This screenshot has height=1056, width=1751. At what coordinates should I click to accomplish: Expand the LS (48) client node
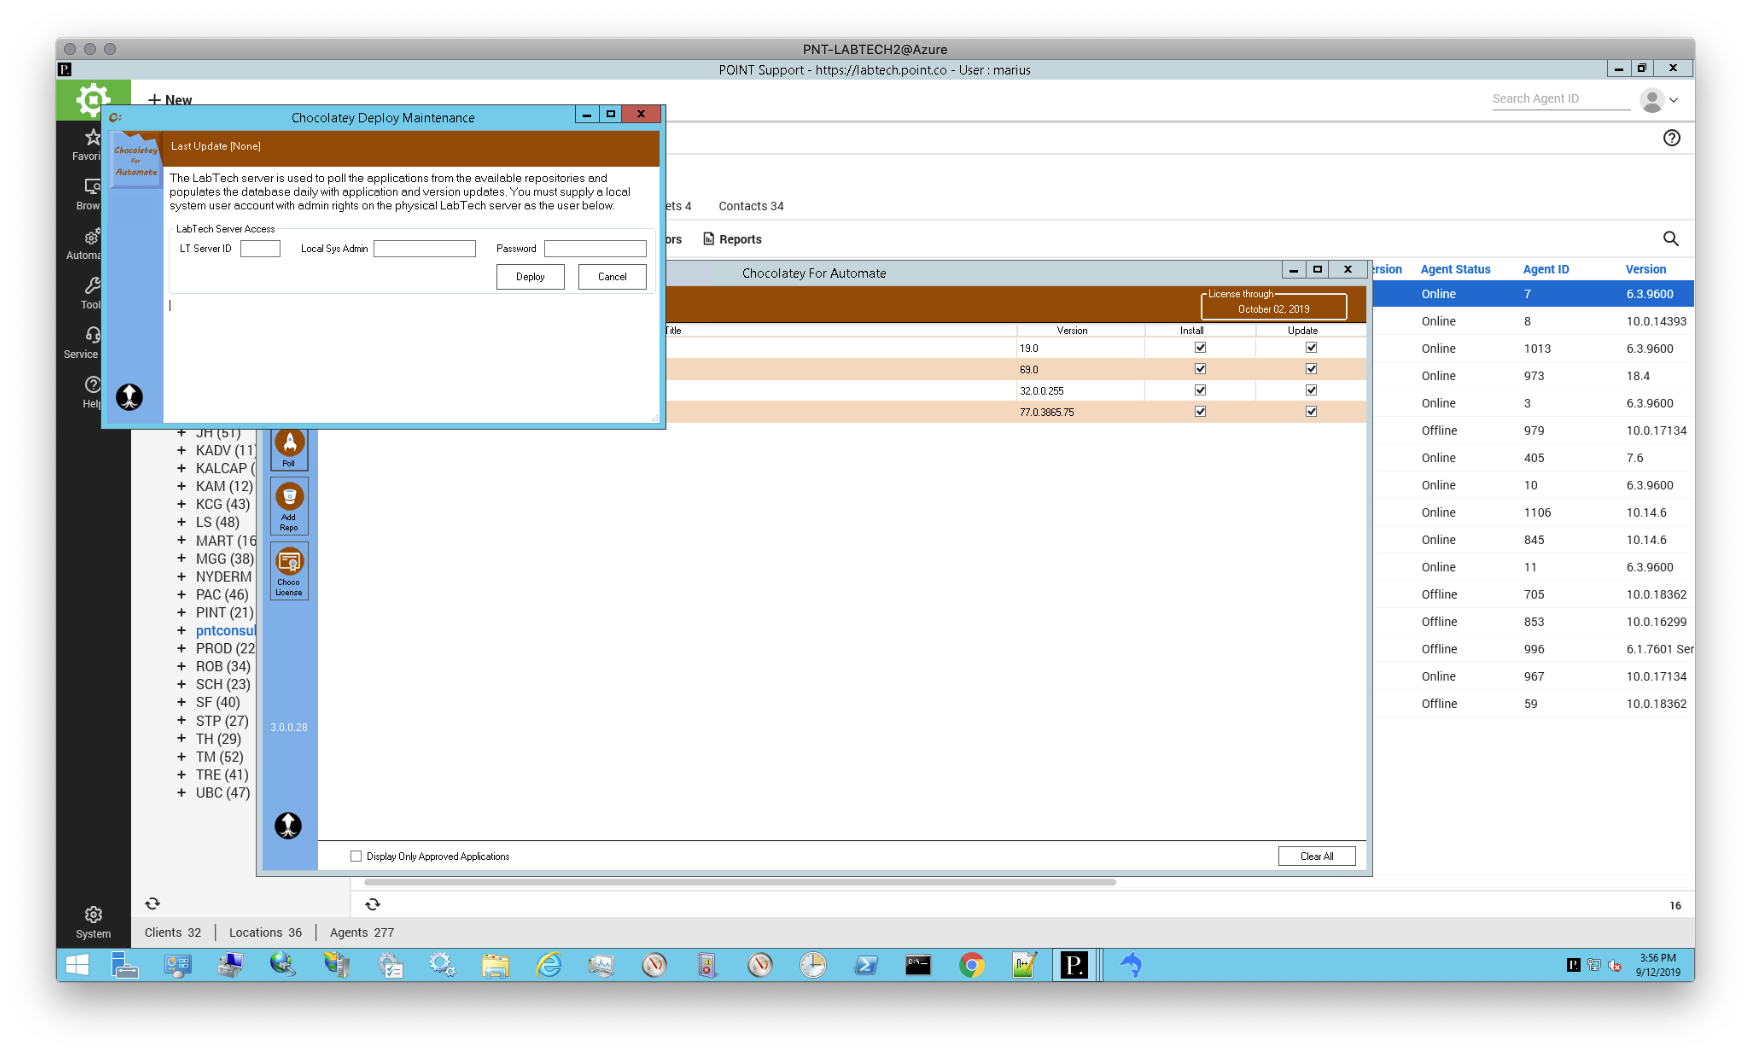(x=181, y=522)
